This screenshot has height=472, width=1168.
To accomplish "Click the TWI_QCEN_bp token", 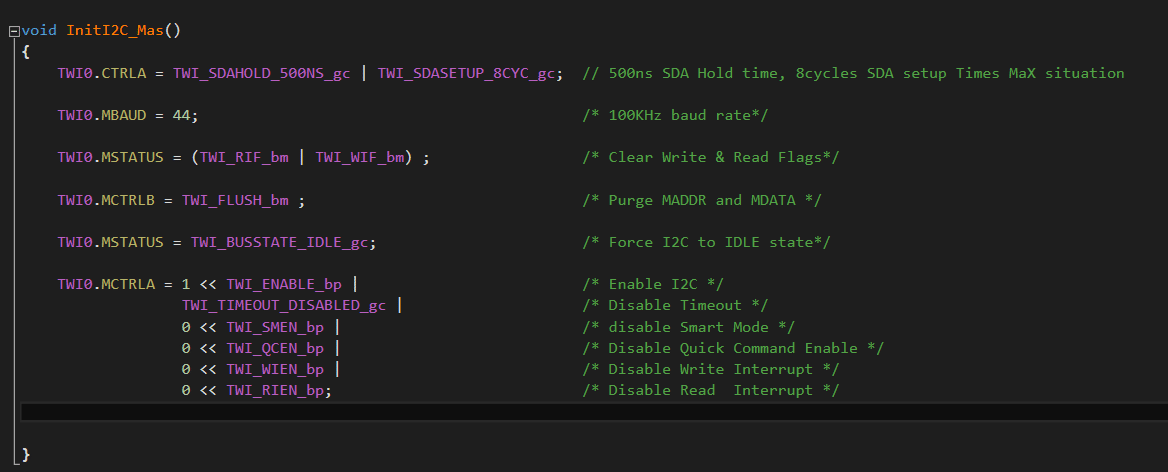I will tap(275, 348).
